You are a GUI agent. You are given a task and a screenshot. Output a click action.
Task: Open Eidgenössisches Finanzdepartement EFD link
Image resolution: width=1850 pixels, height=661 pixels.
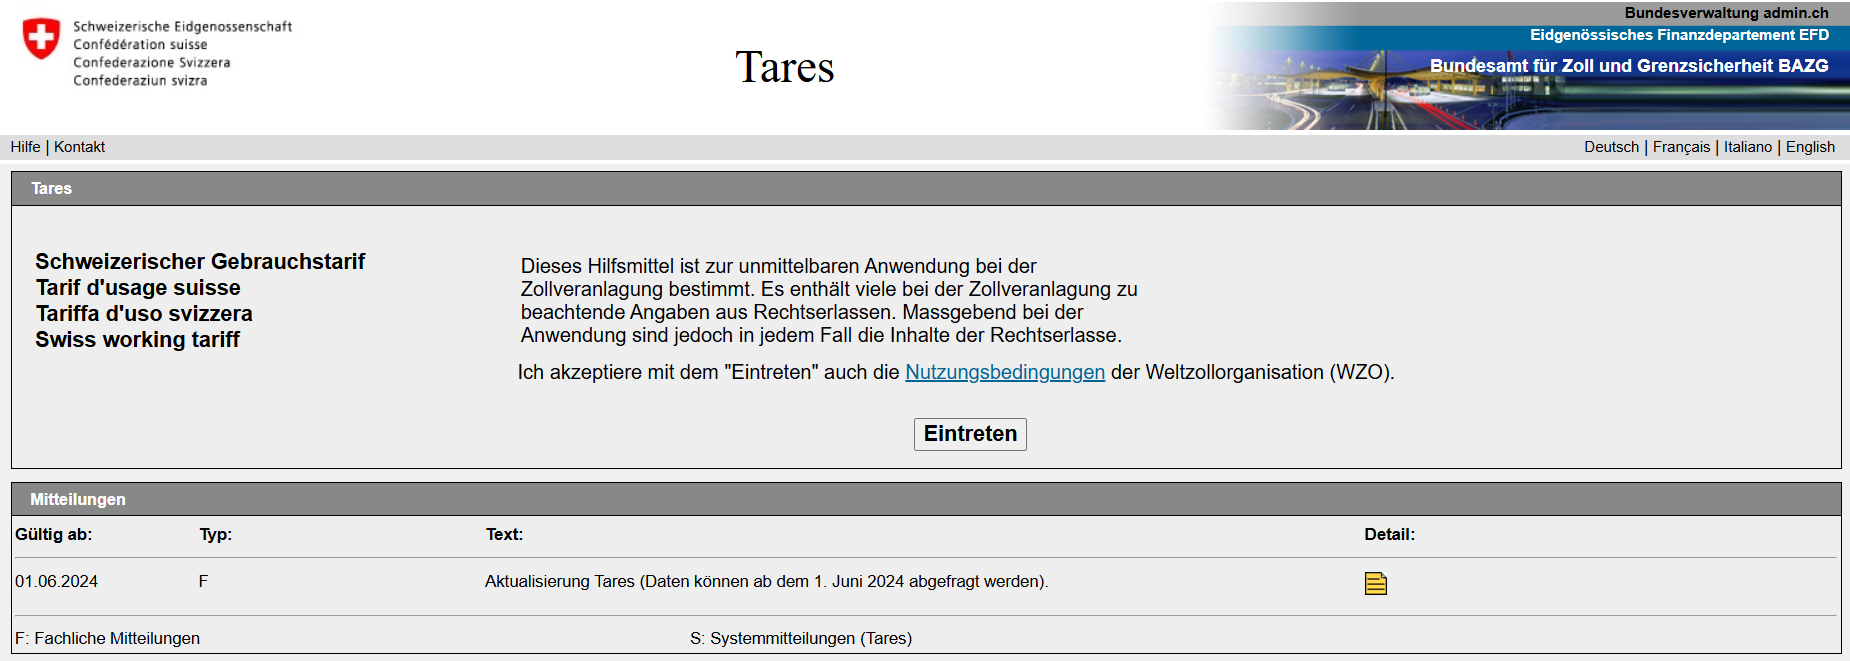(x=1679, y=35)
